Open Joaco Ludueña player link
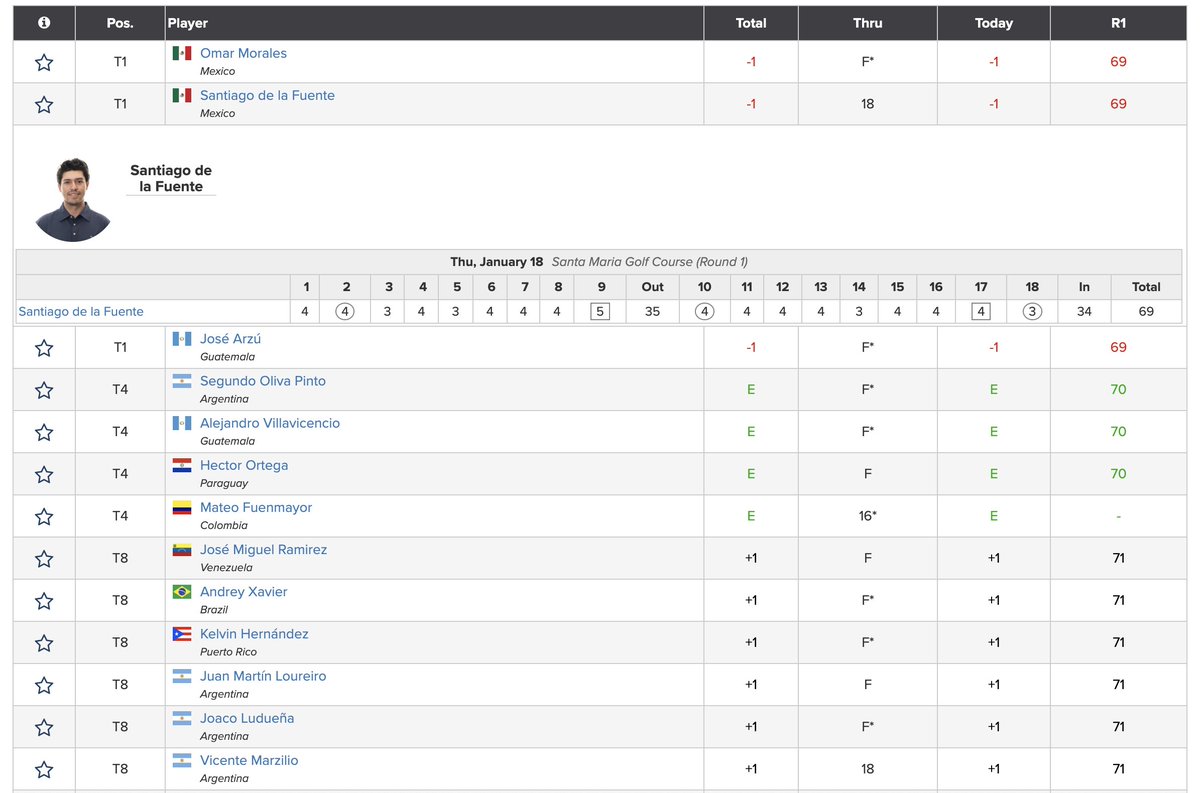 coord(247,718)
